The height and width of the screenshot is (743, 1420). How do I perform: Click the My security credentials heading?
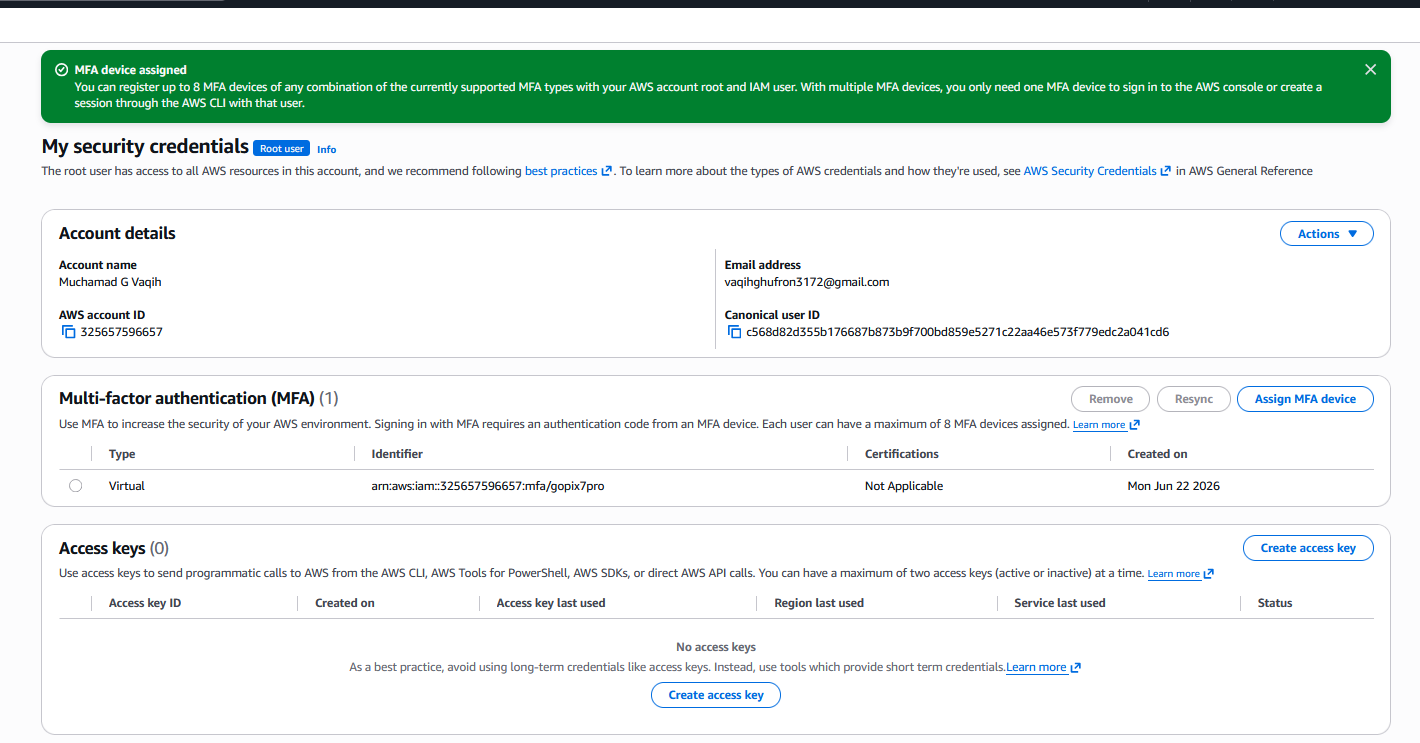(145, 147)
